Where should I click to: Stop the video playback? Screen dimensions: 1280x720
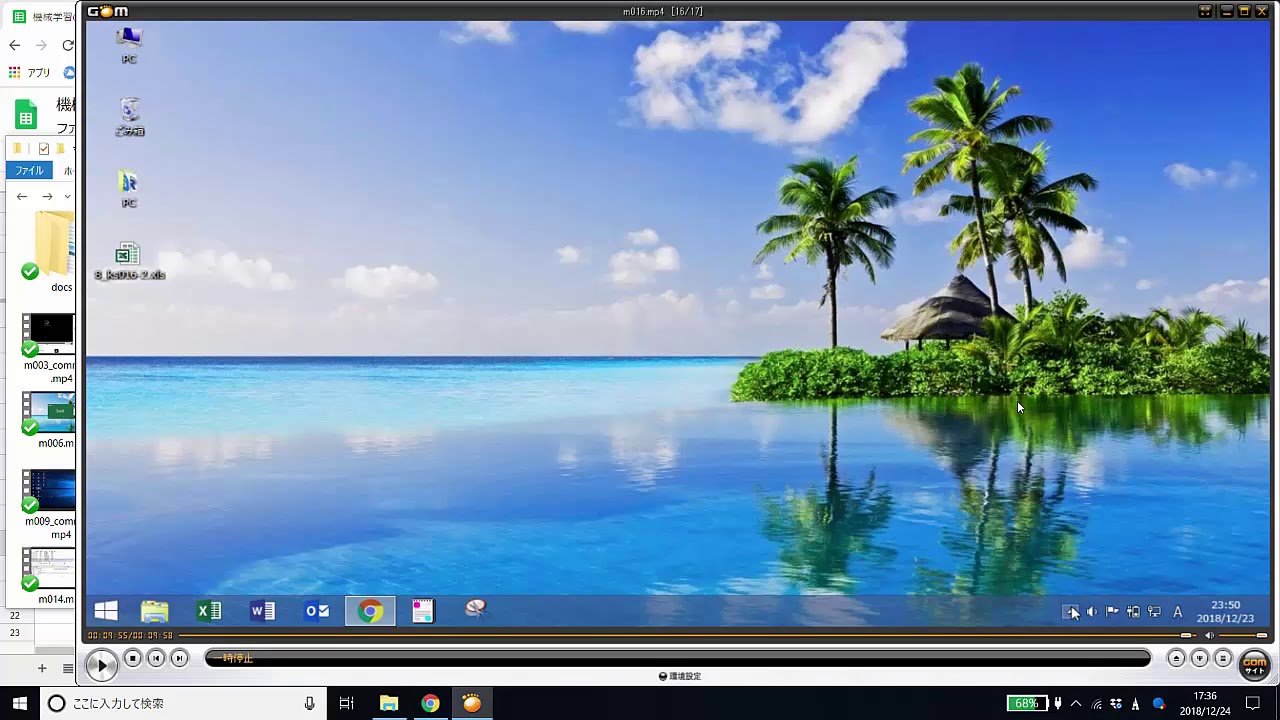coord(133,658)
